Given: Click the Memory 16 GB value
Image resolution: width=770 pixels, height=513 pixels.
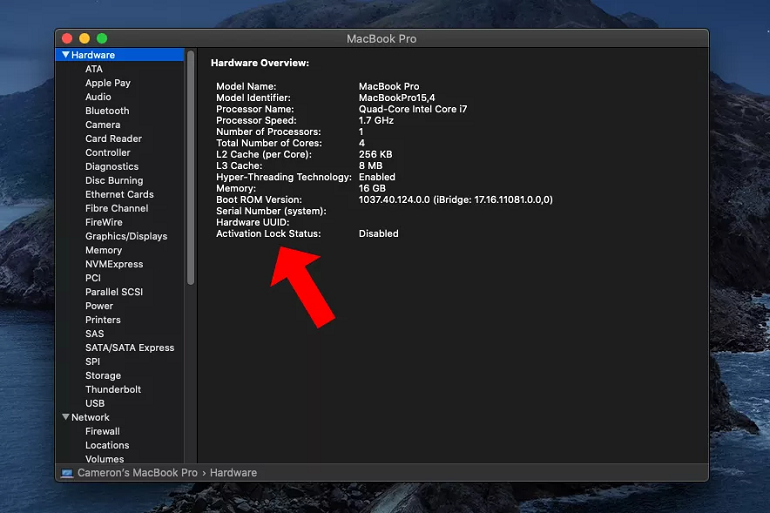Looking at the screenshot, I should tap(372, 188).
